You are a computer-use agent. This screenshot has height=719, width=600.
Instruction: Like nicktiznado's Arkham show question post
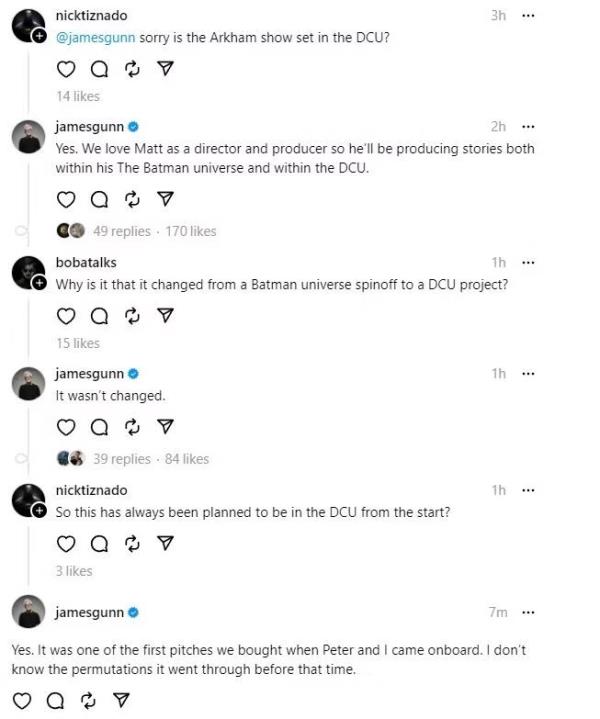coord(66,69)
